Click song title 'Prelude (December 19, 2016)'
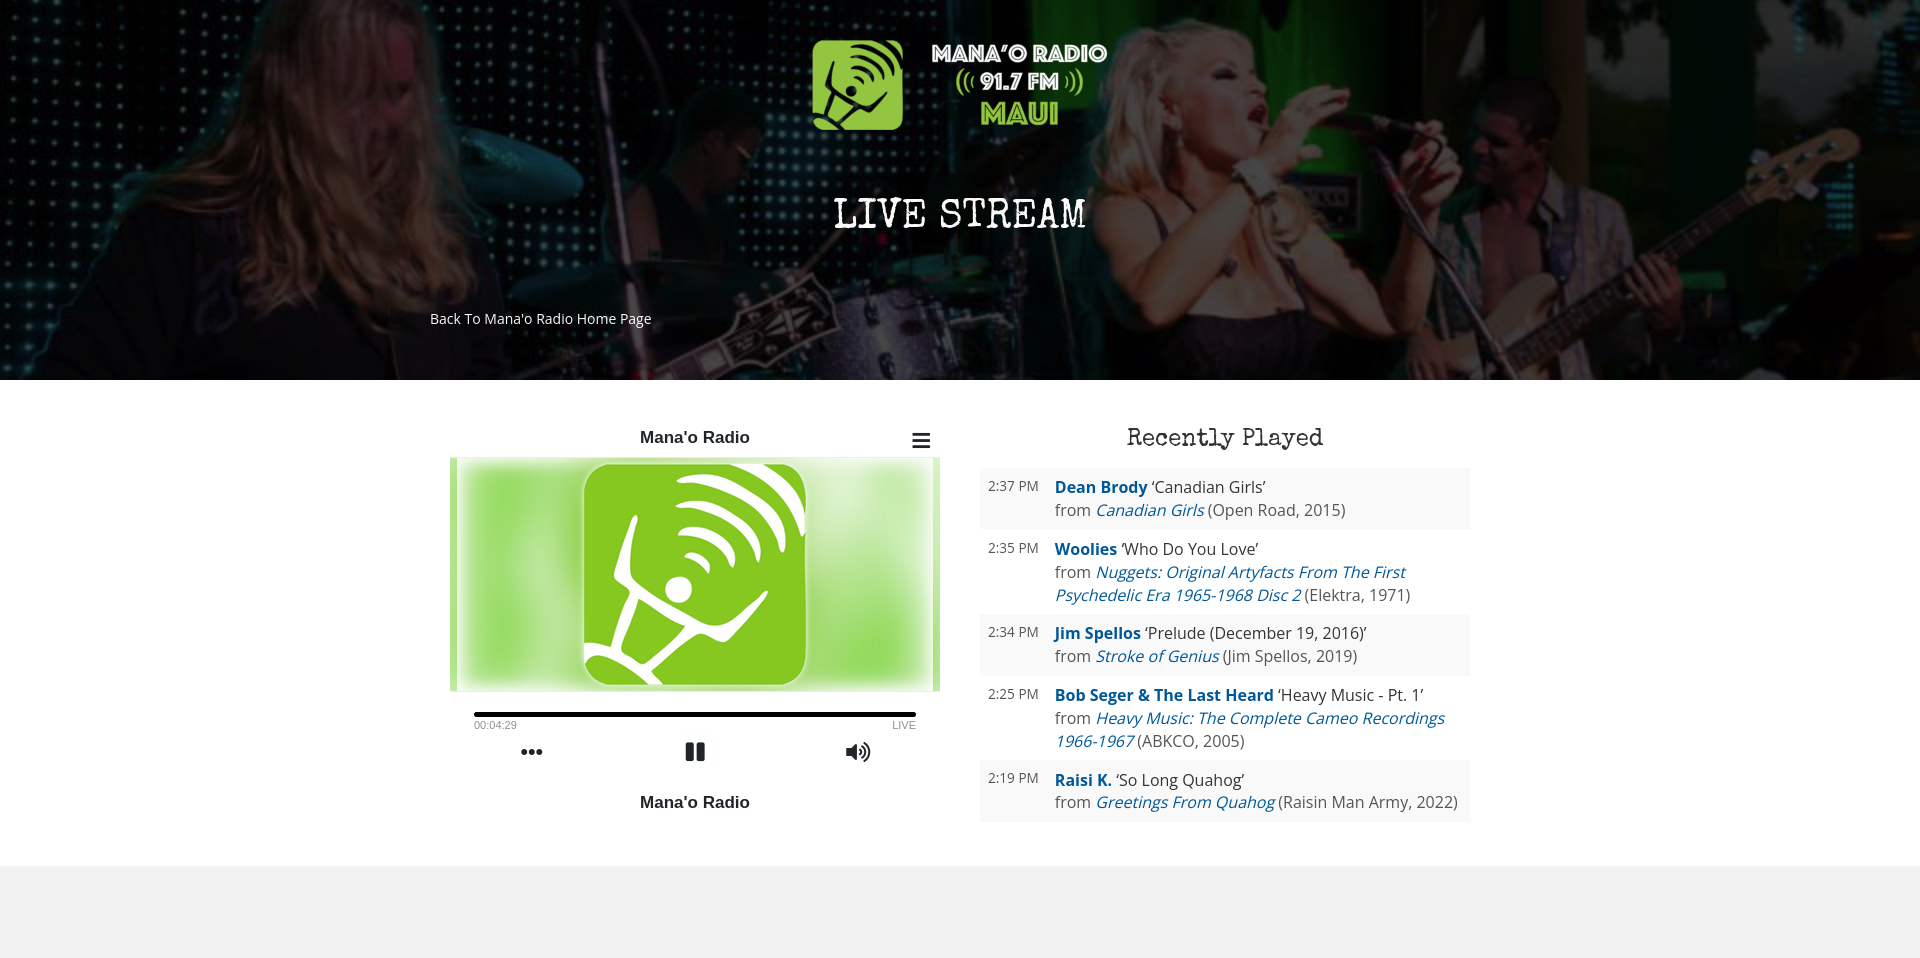The image size is (1920, 958). pyautogui.click(x=1256, y=633)
